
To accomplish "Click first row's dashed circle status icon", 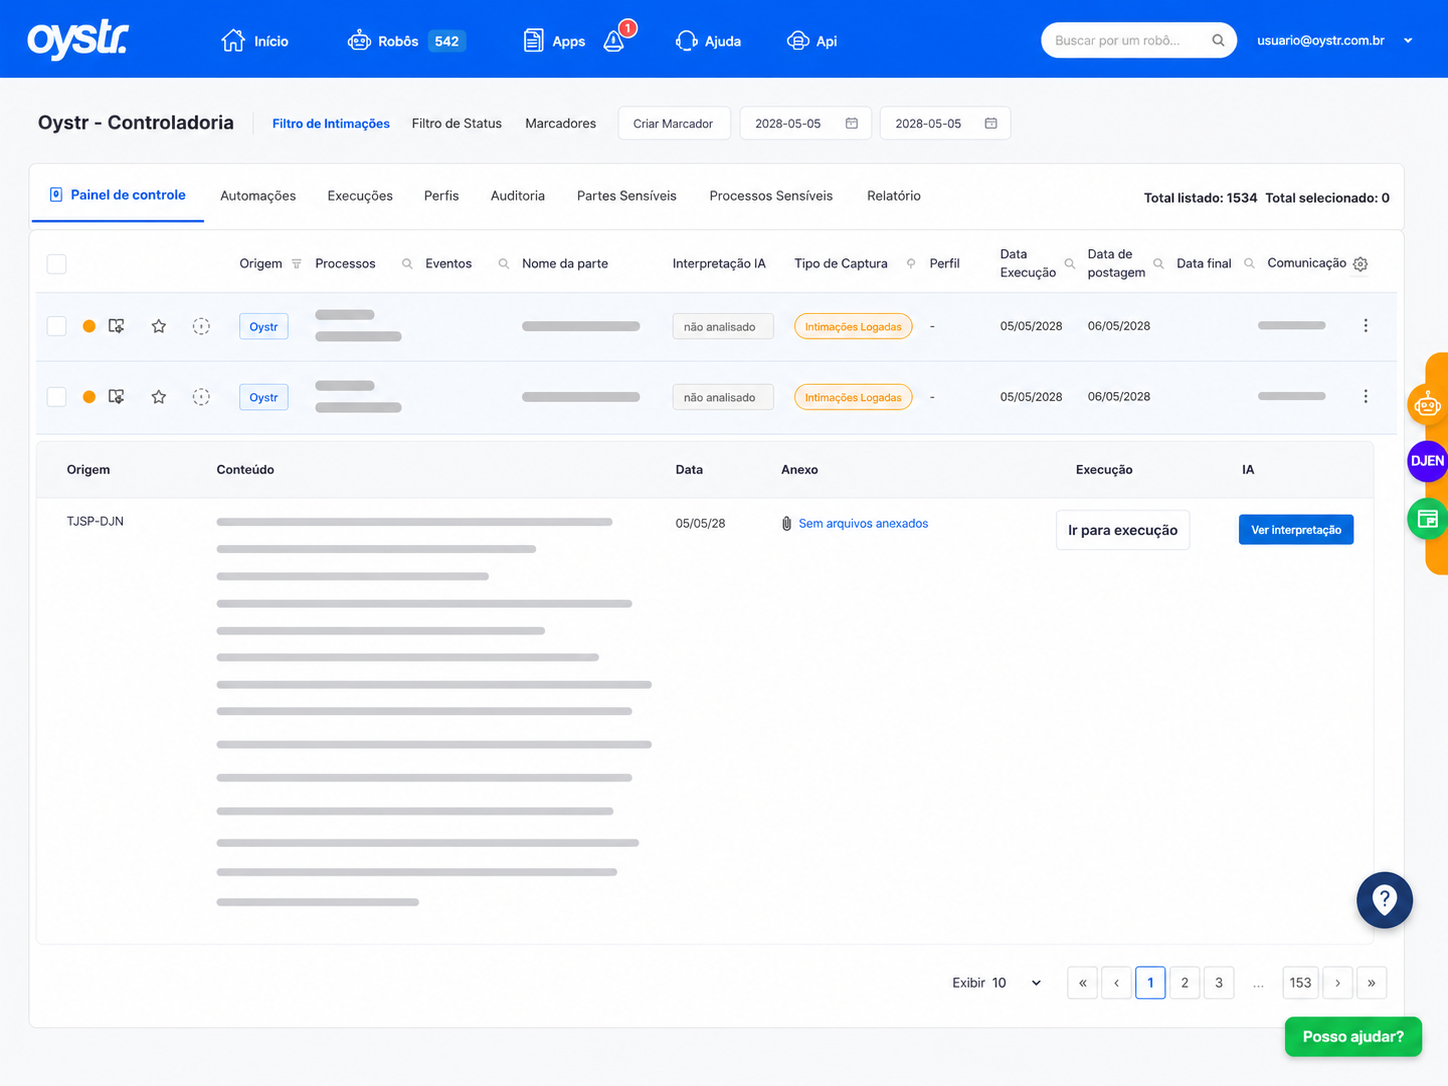I will coord(201,326).
